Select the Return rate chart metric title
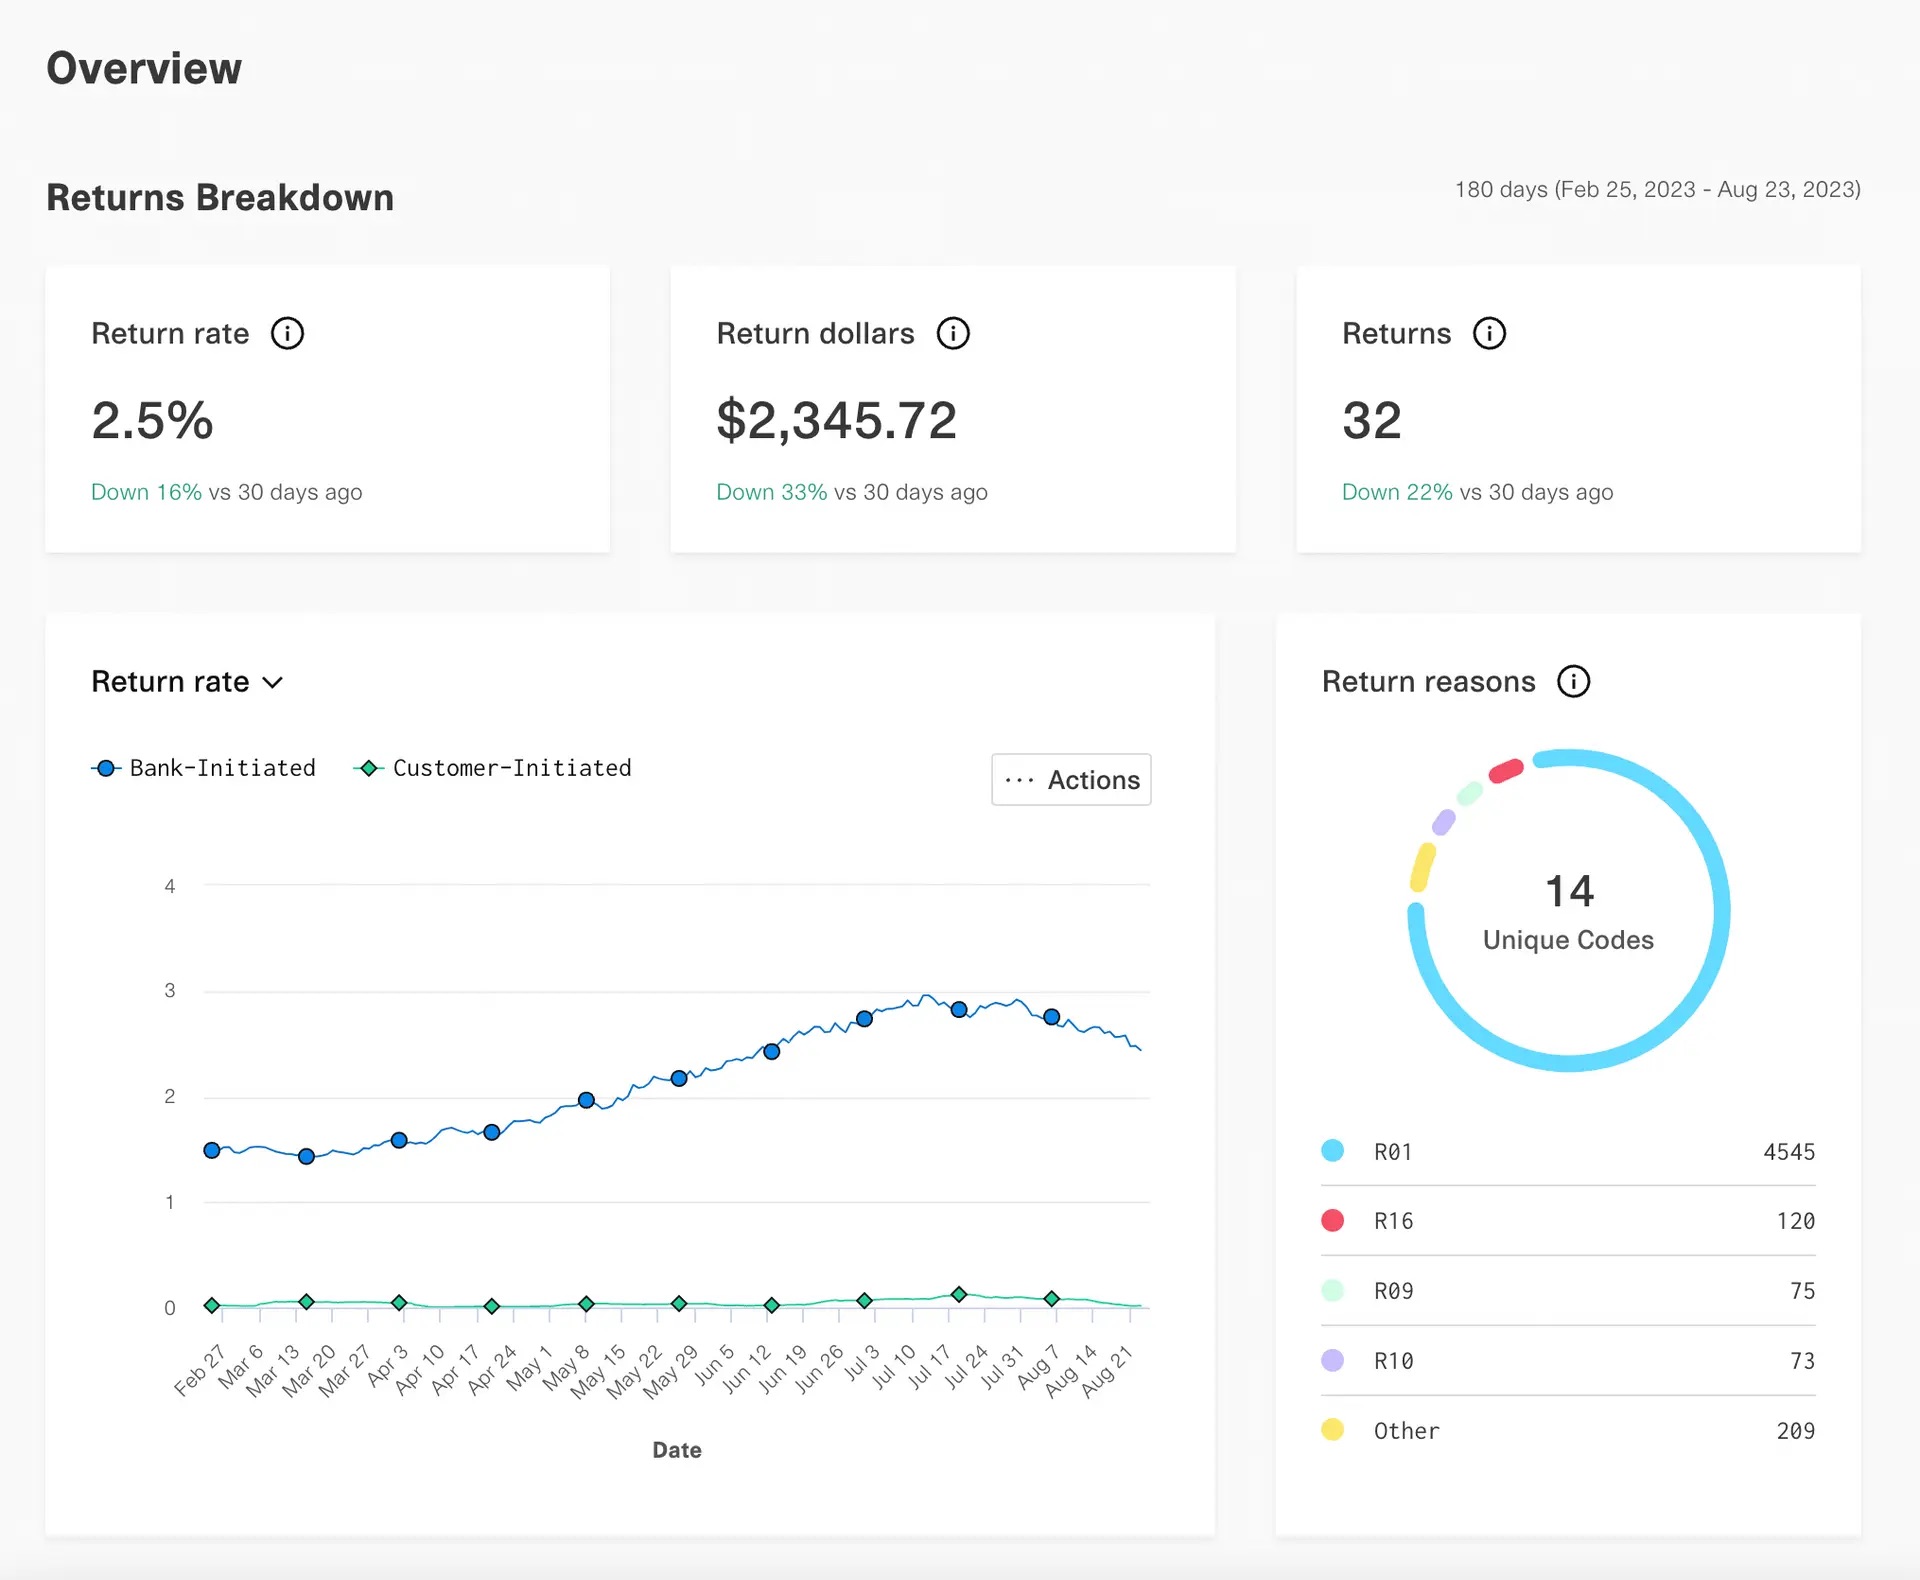Image resolution: width=1920 pixels, height=1580 pixels. [x=170, y=682]
